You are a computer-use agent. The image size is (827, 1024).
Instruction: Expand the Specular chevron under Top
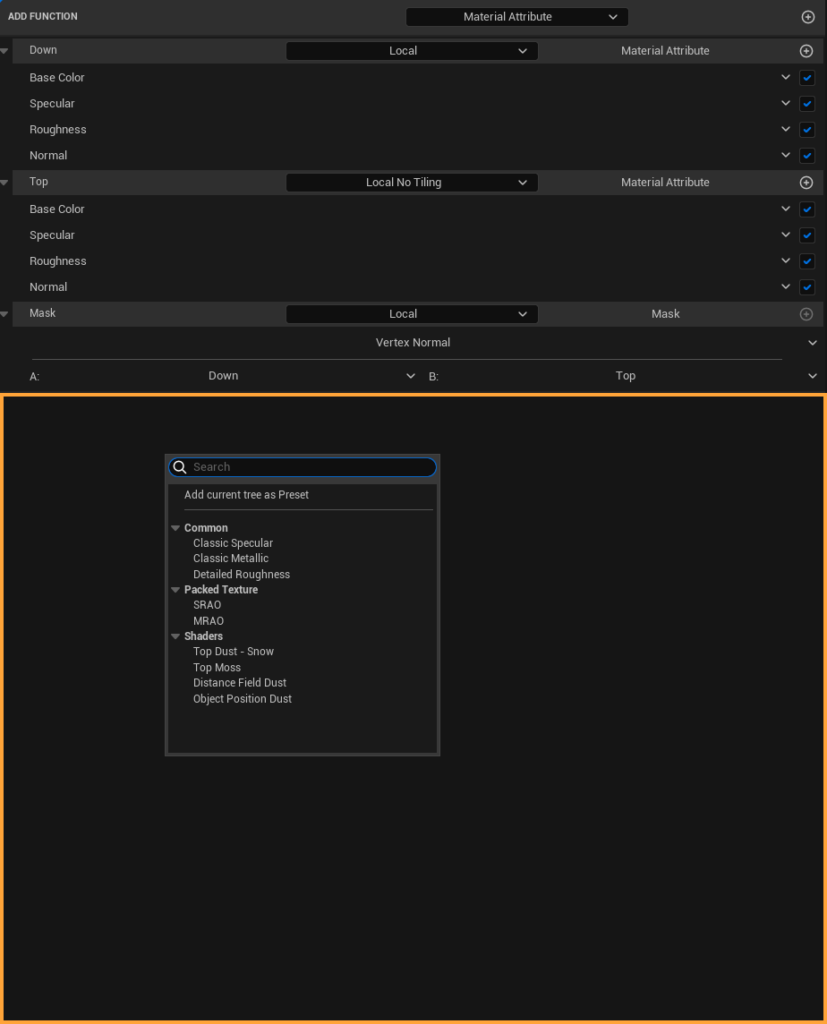point(786,234)
